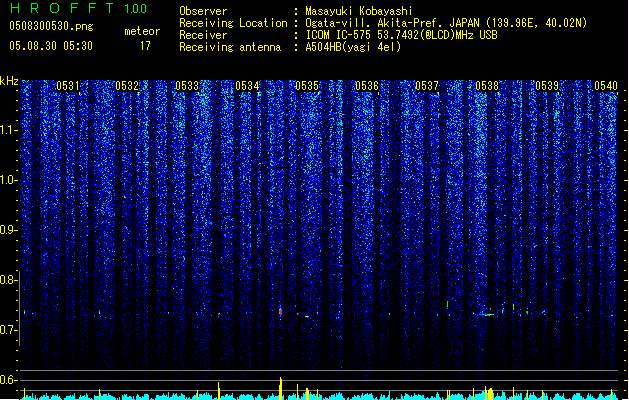Click the 0531 time marker
Viewport: 629px width, 400px height.
[x=67, y=86]
